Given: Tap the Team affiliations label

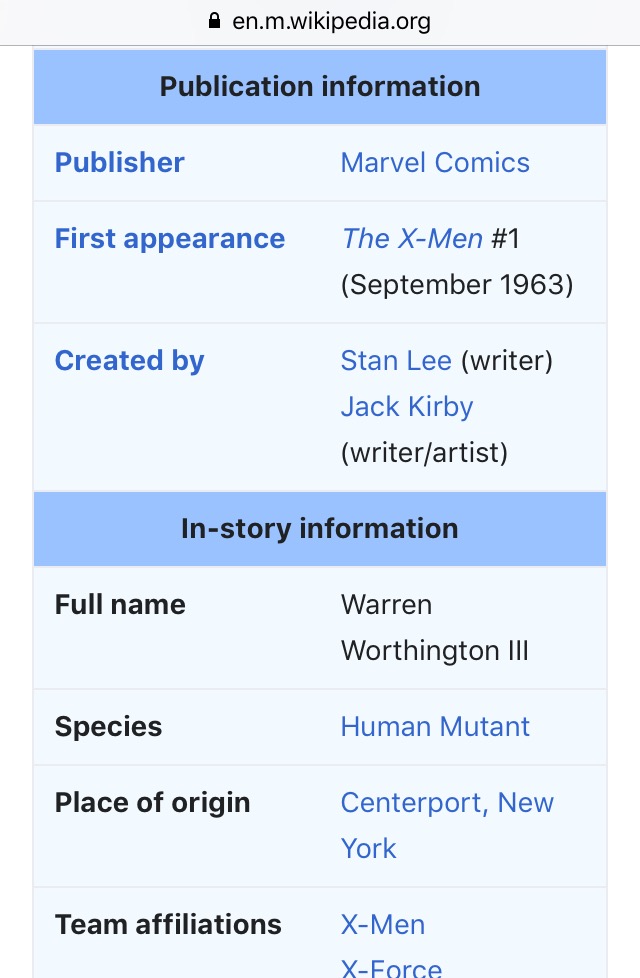Looking at the screenshot, I should (168, 925).
